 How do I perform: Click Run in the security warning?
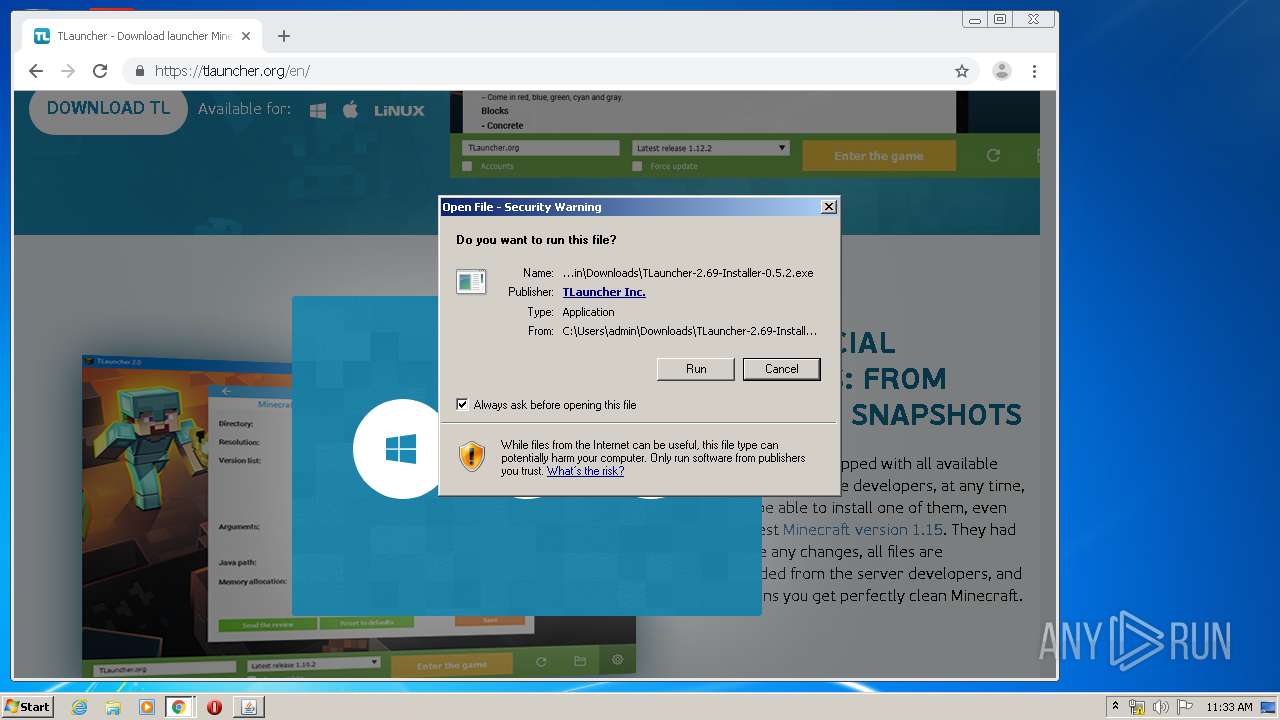(696, 369)
